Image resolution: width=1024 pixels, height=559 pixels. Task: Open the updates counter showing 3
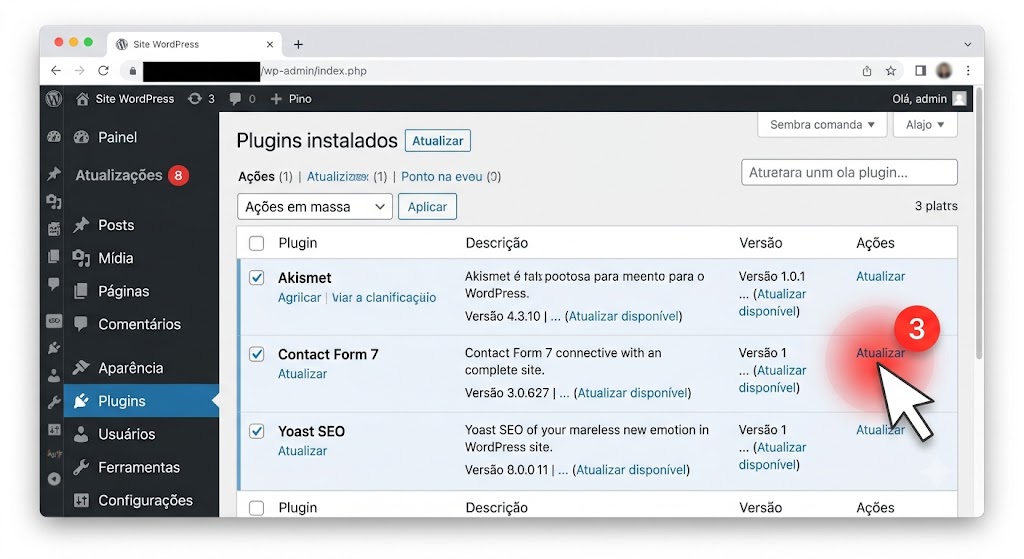201,99
